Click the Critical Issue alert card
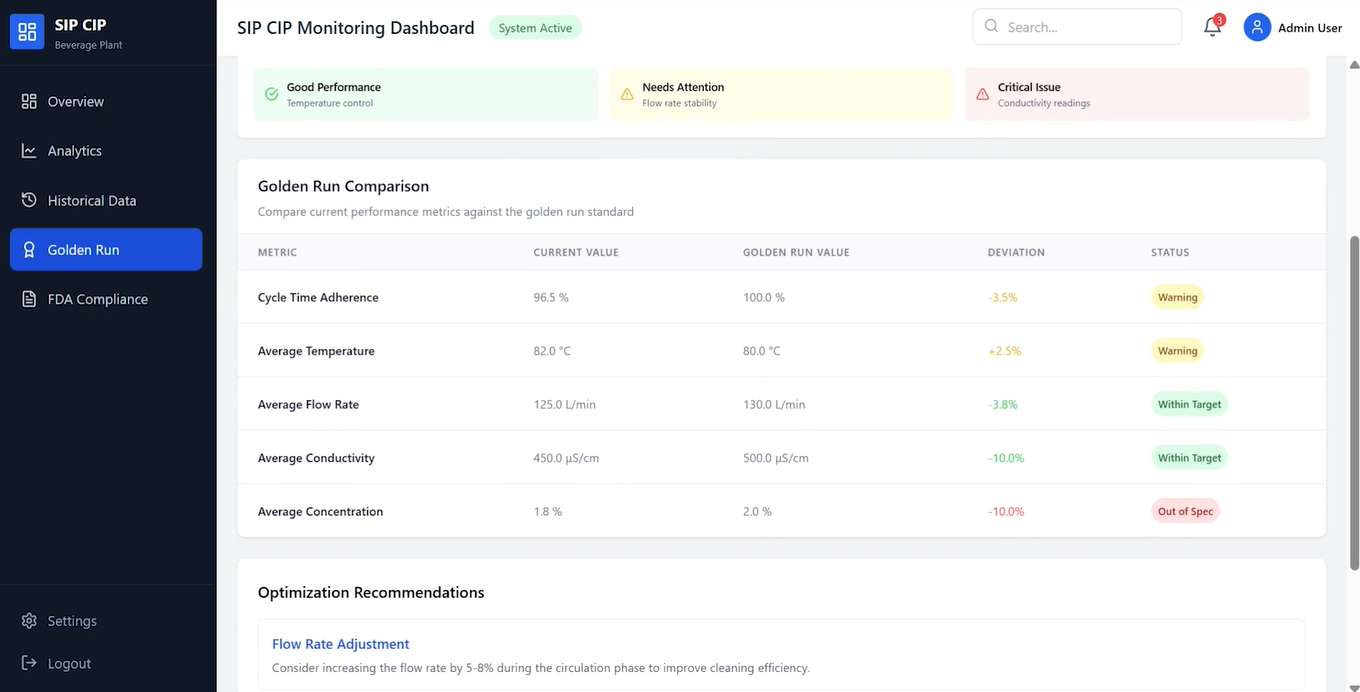The image size is (1360, 692). (1136, 94)
